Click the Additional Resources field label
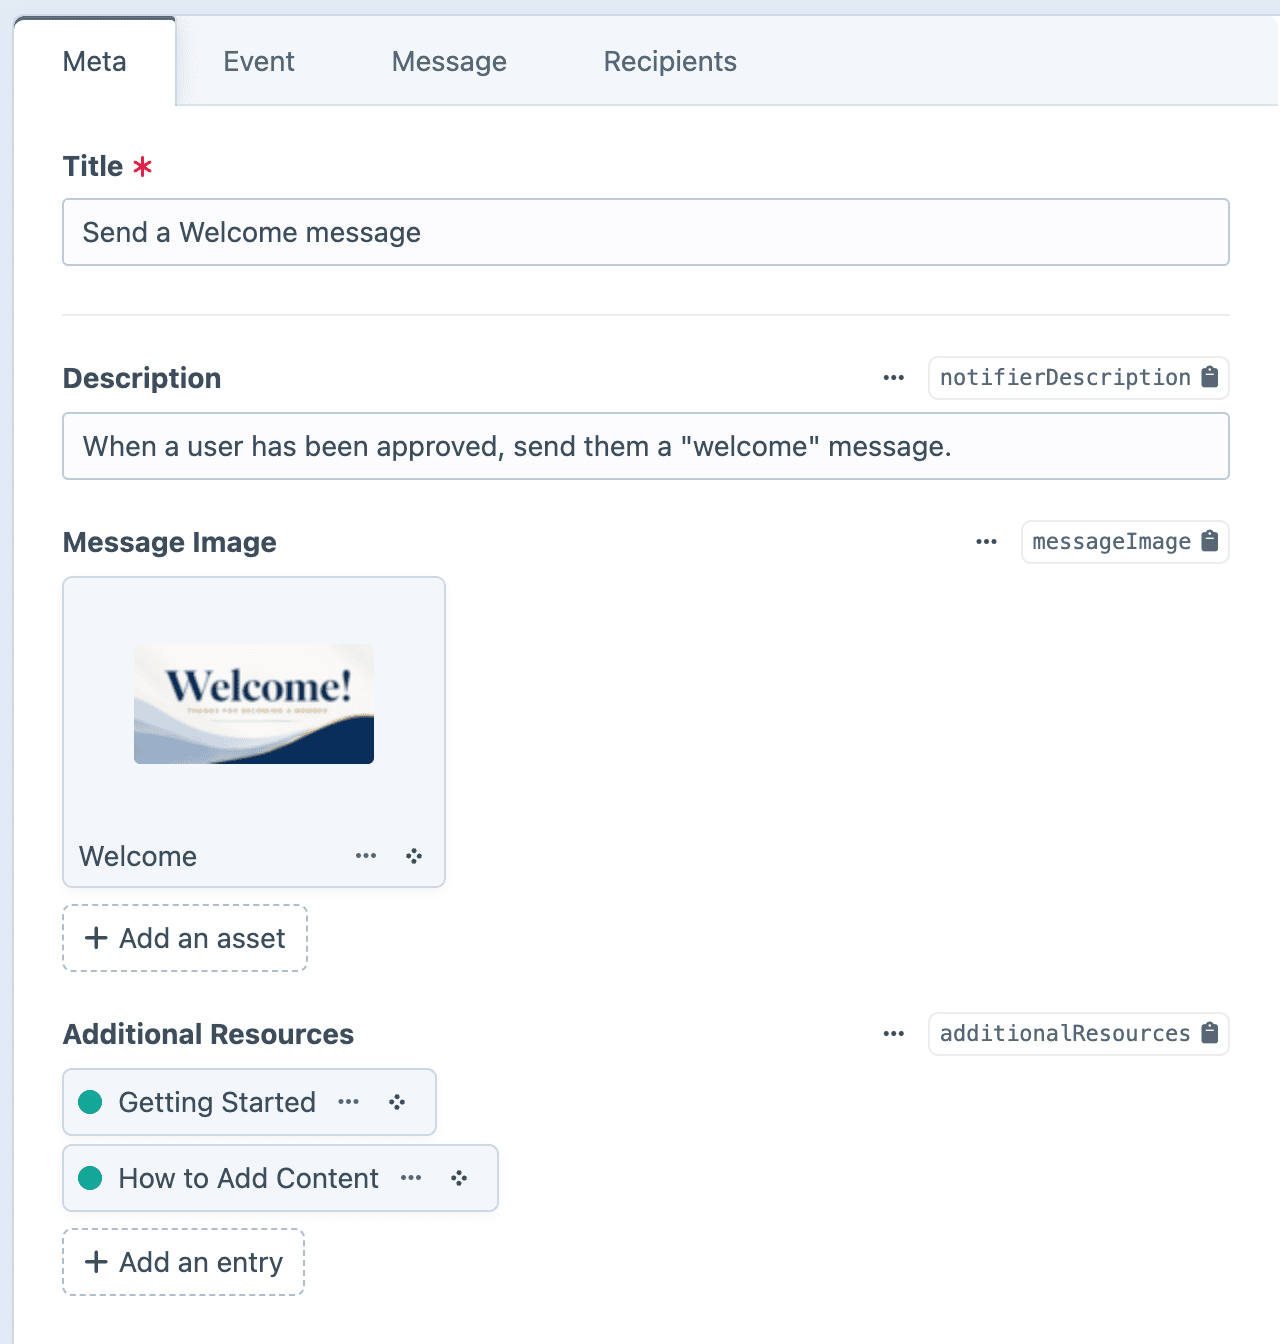Viewport: 1280px width, 1344px height. [x=208, y=1034]
